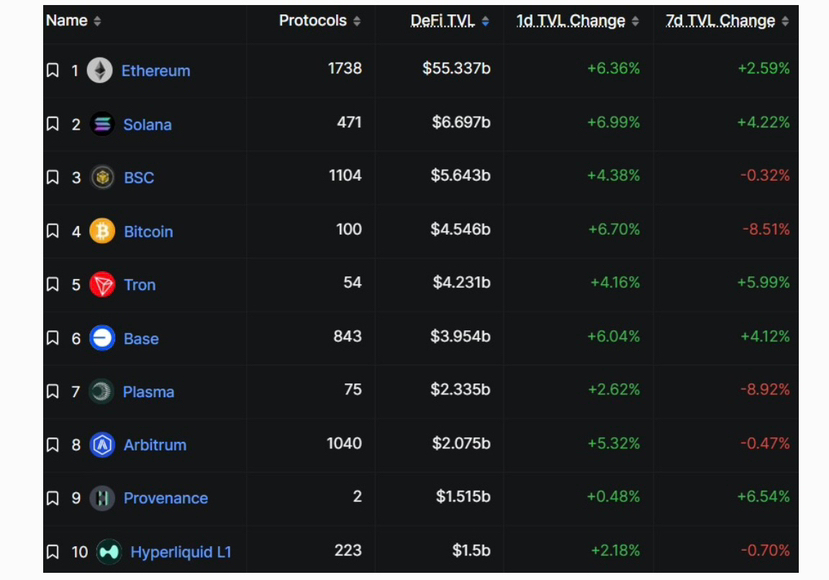Sort by 1d TVL Change arrows
Viewport: 829px width, 580px height.
coord(635,21)
